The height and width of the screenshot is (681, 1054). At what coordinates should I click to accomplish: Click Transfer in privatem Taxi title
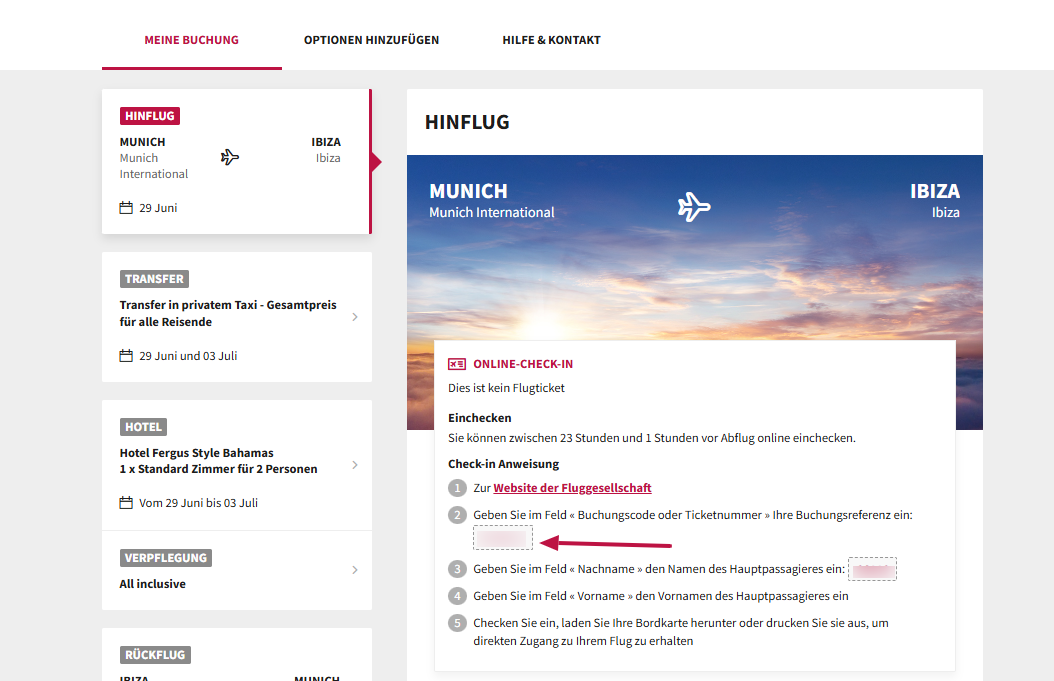228,313
